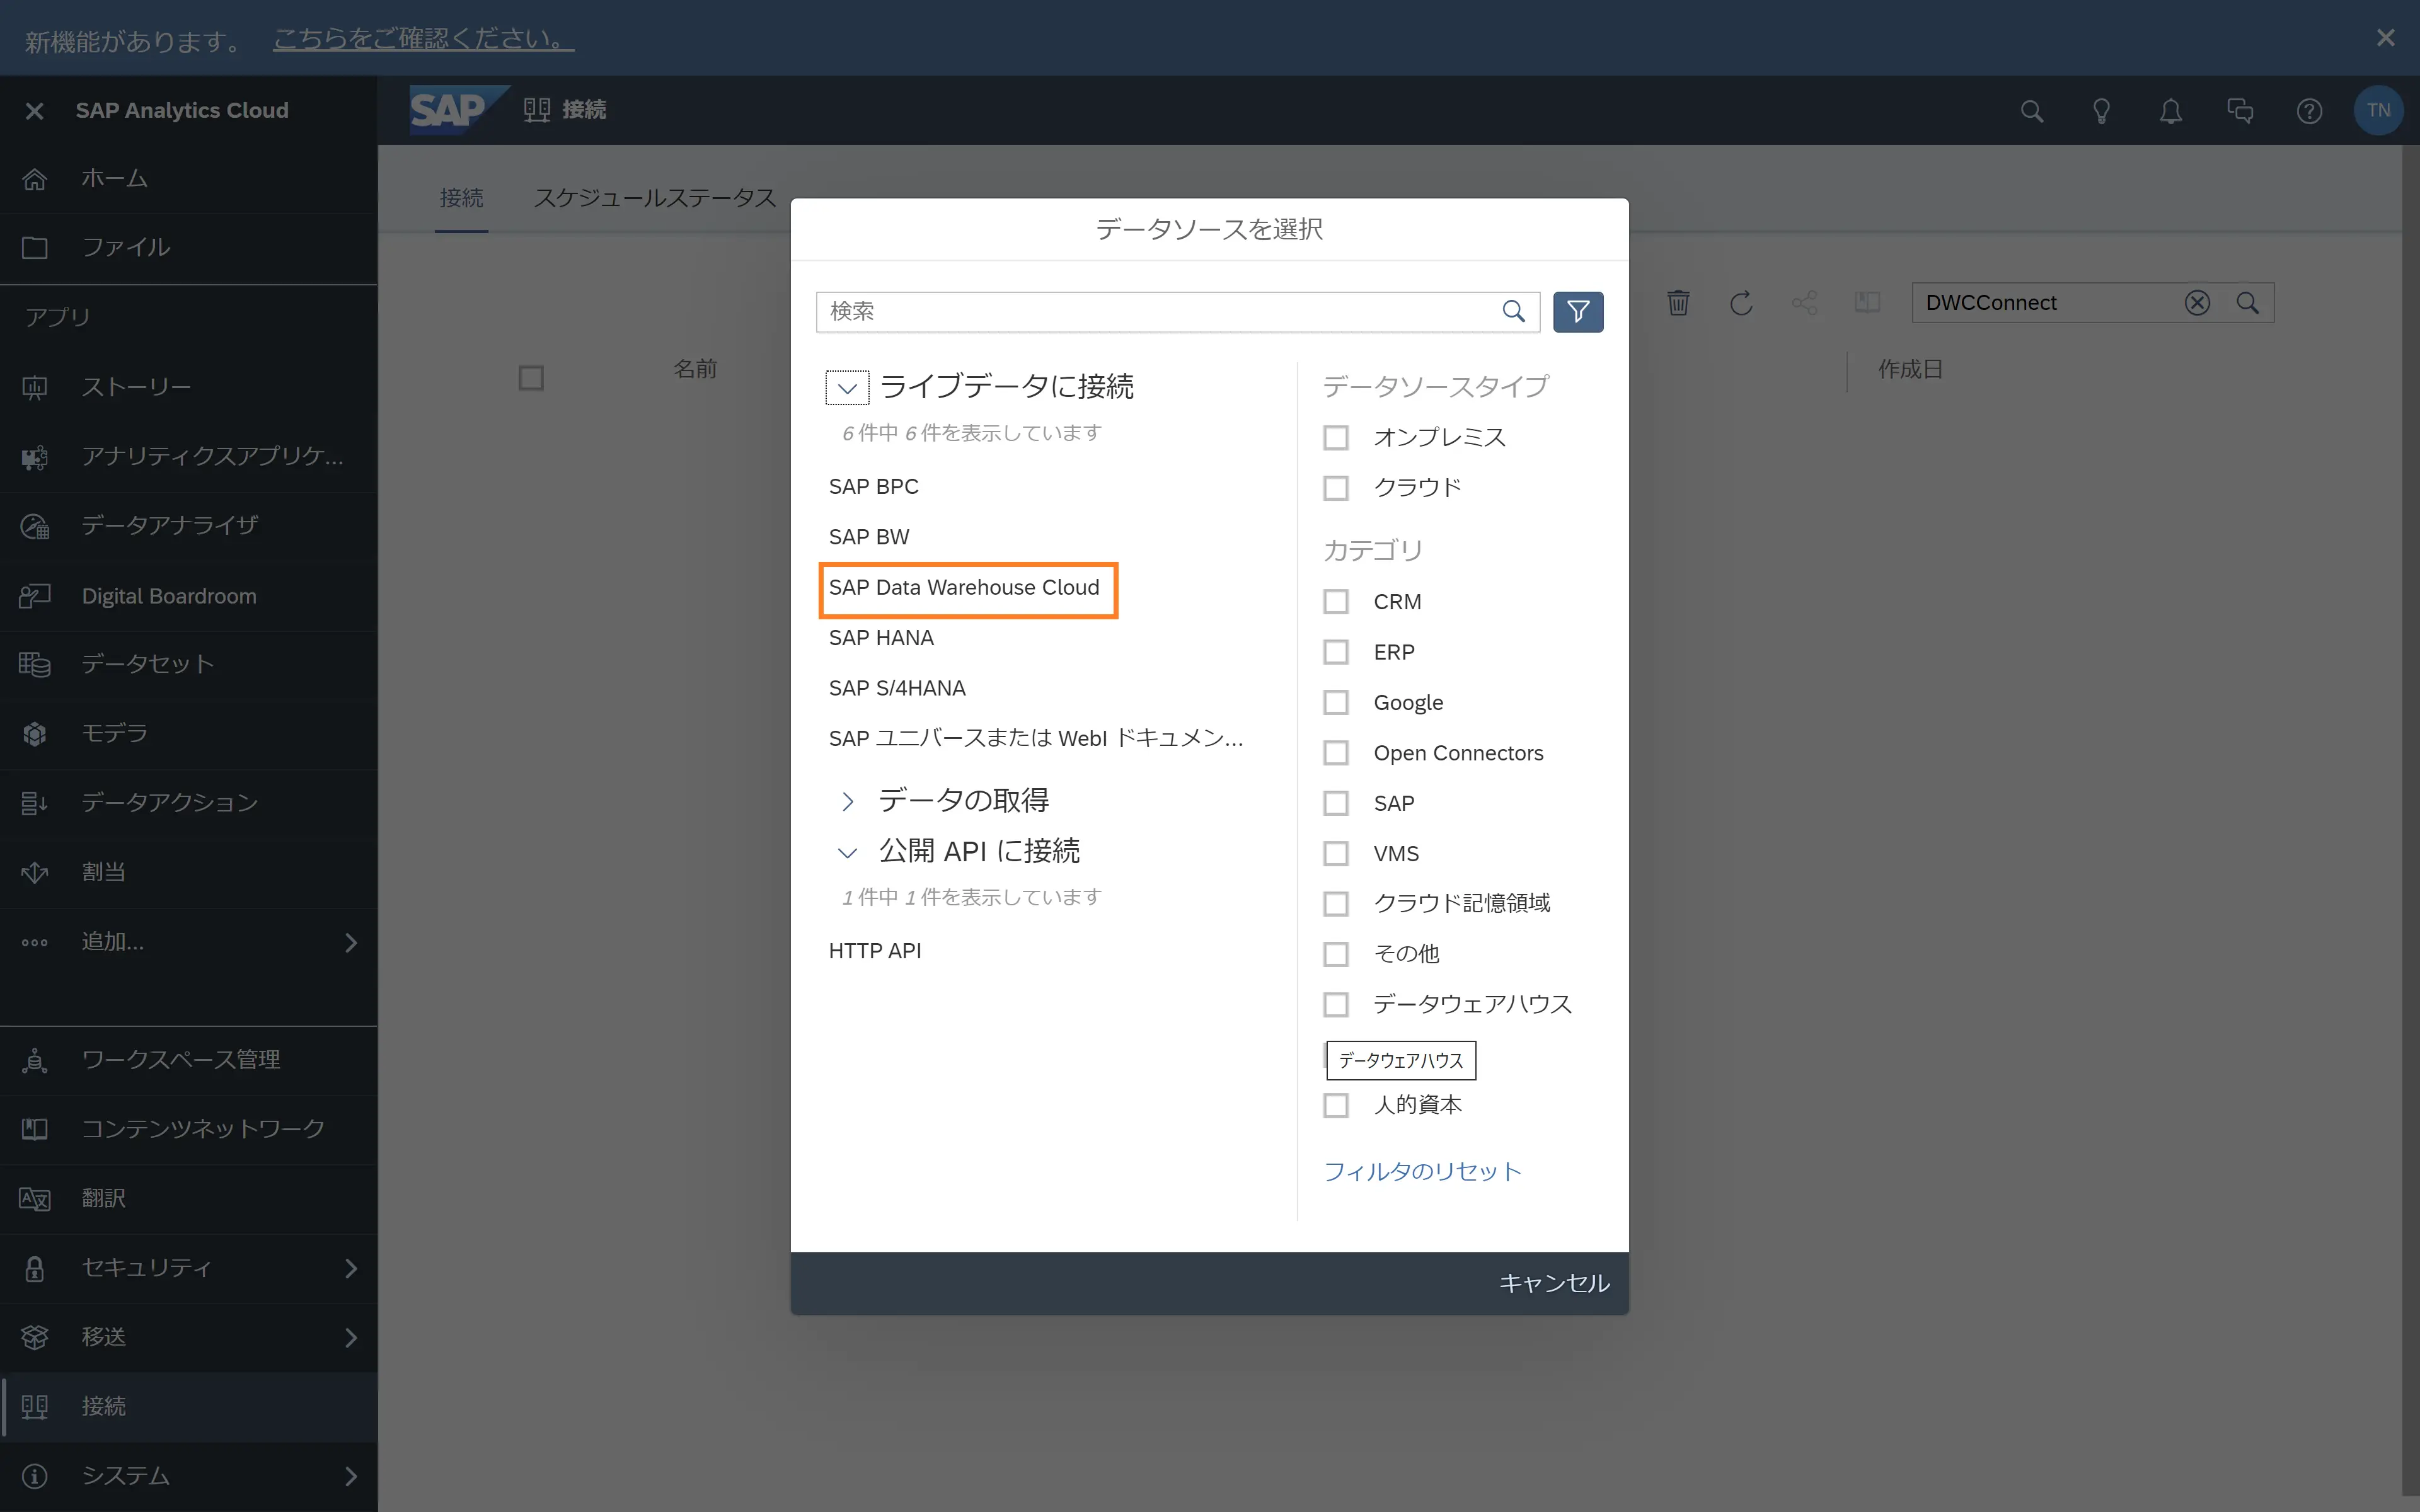Check the Google category checkbox
2420x1512 pixels.
pyautogui.click(x=1335, y=703)
